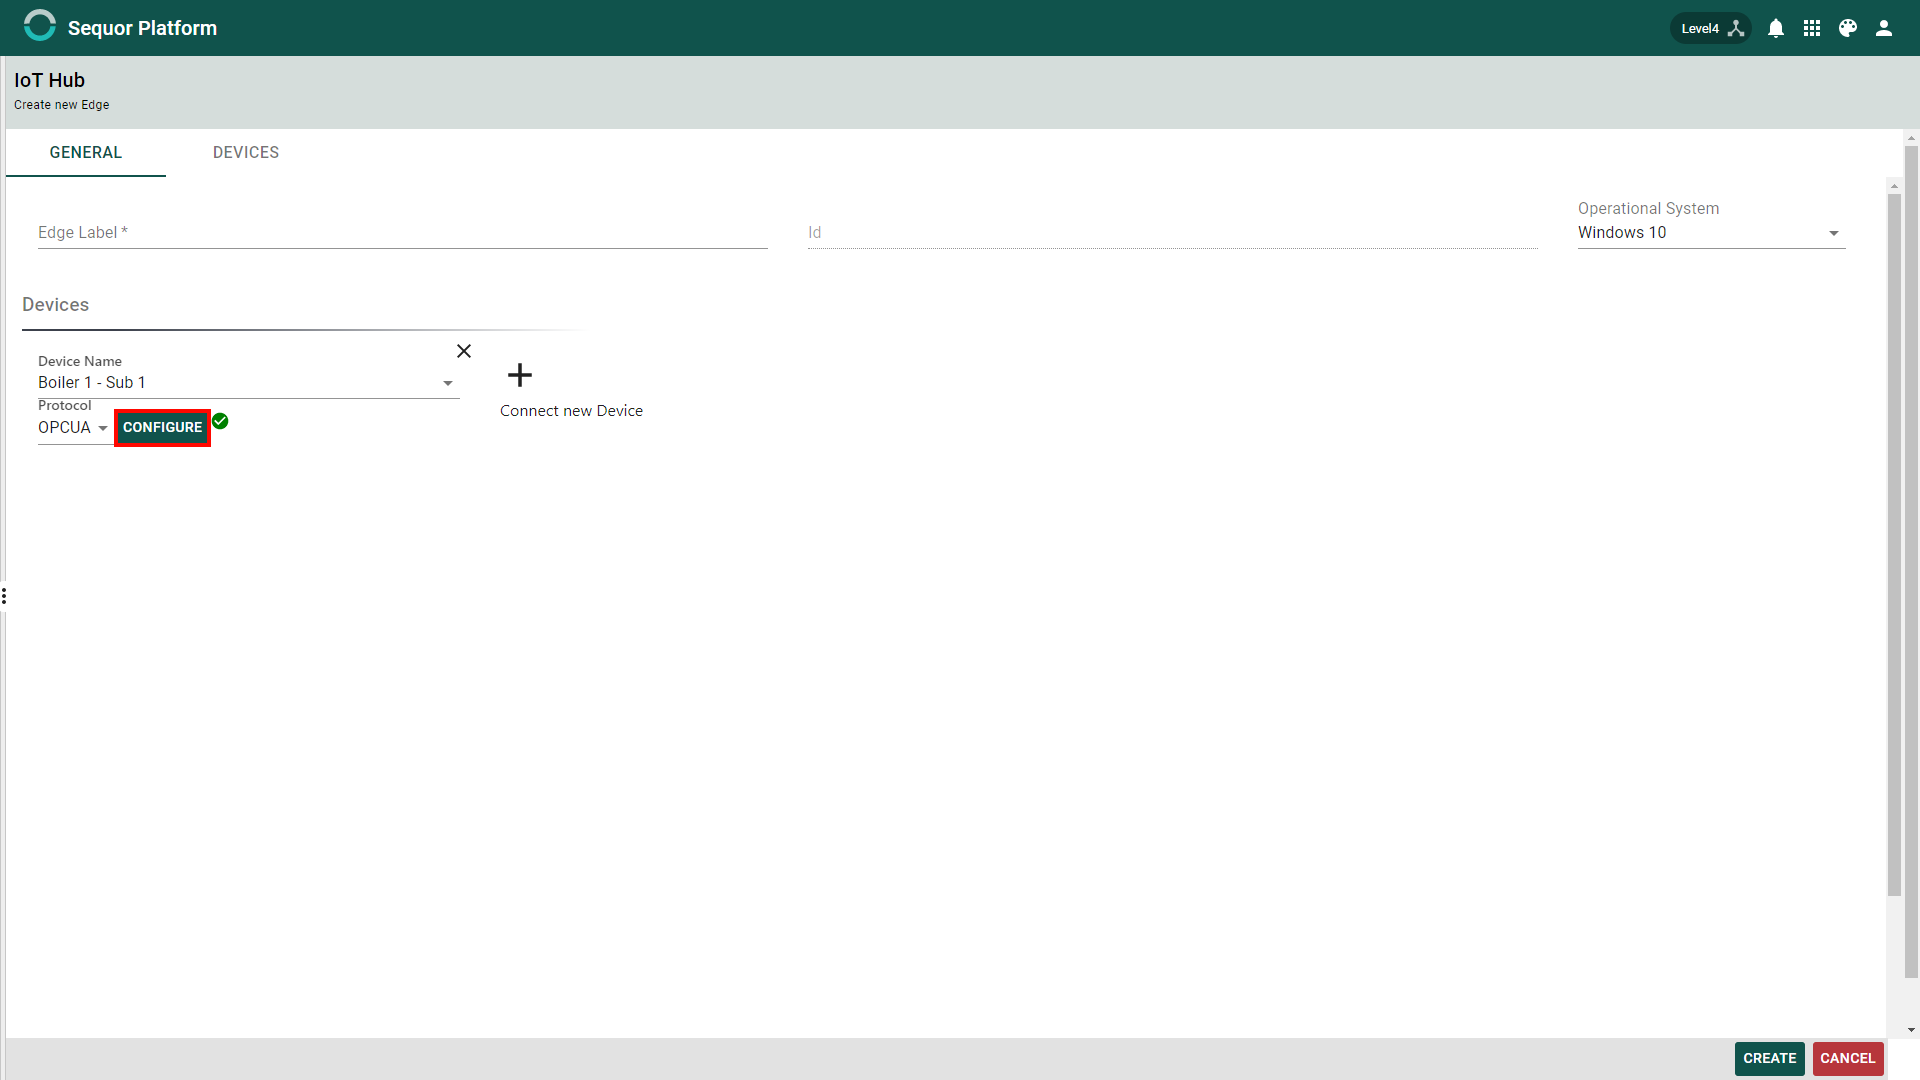Click the CREATE button

coord(1769,1058)
